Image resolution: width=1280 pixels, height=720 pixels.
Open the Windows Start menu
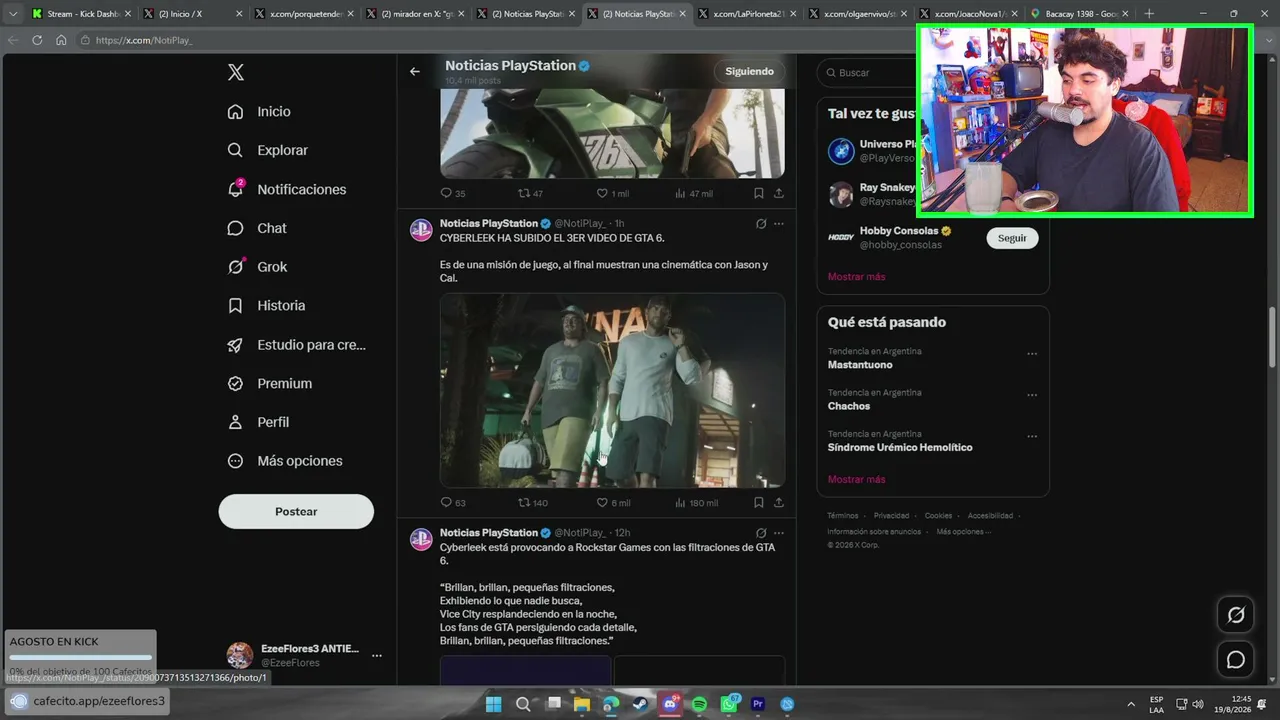coord(494,704)
